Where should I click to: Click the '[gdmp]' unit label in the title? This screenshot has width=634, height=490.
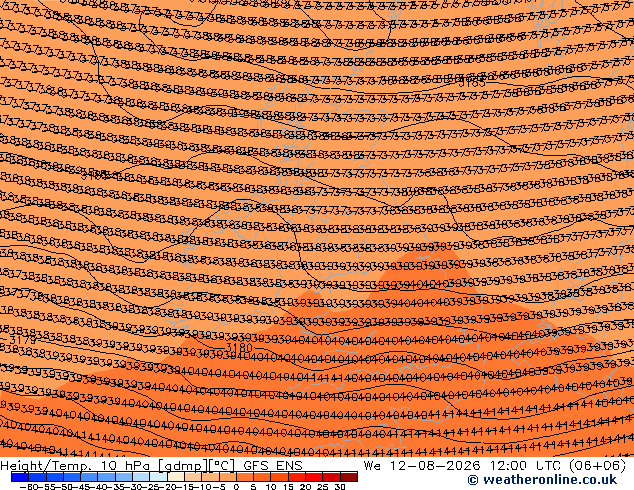point(182,466)
